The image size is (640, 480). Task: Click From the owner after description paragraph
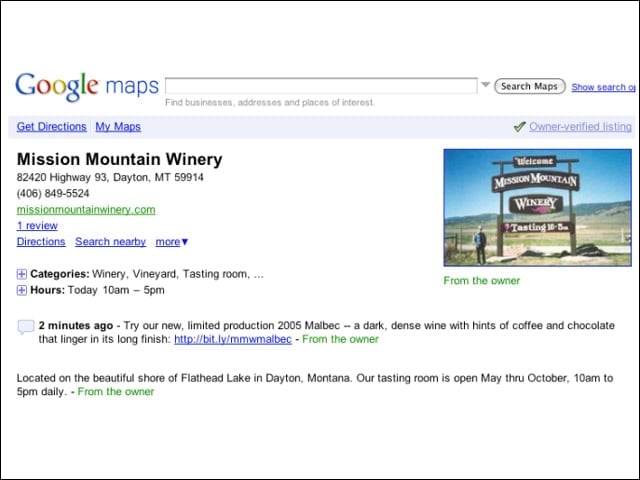pyautogui.click(x=116, y=391)
